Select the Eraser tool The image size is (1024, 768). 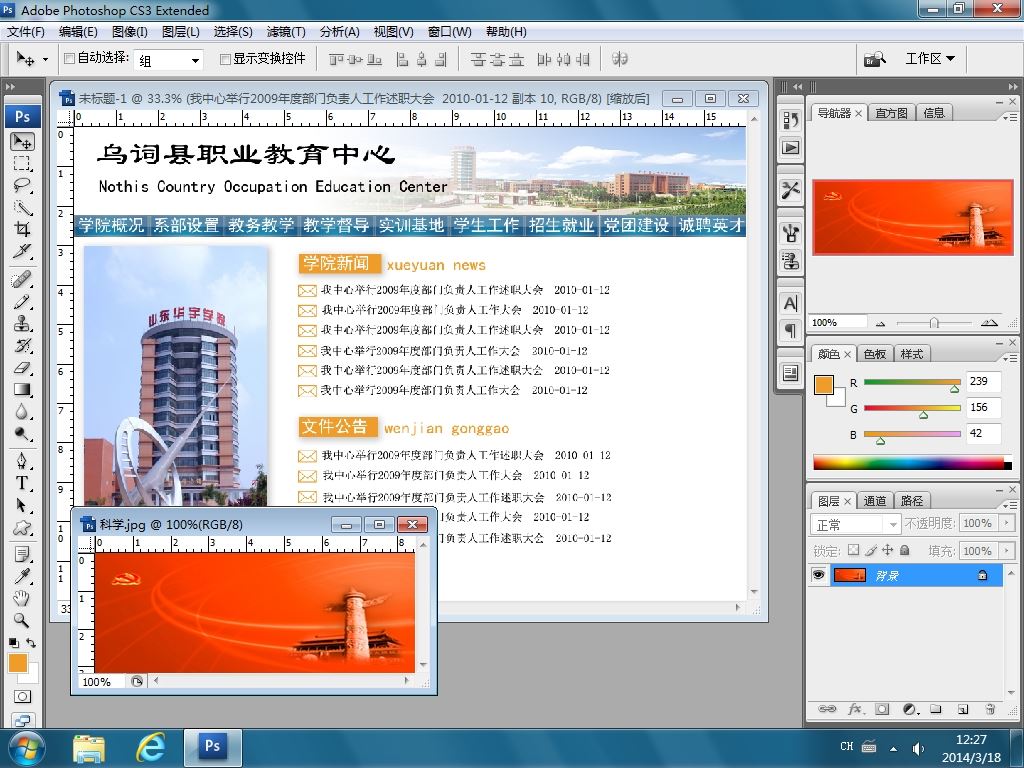tap(22, 368)
